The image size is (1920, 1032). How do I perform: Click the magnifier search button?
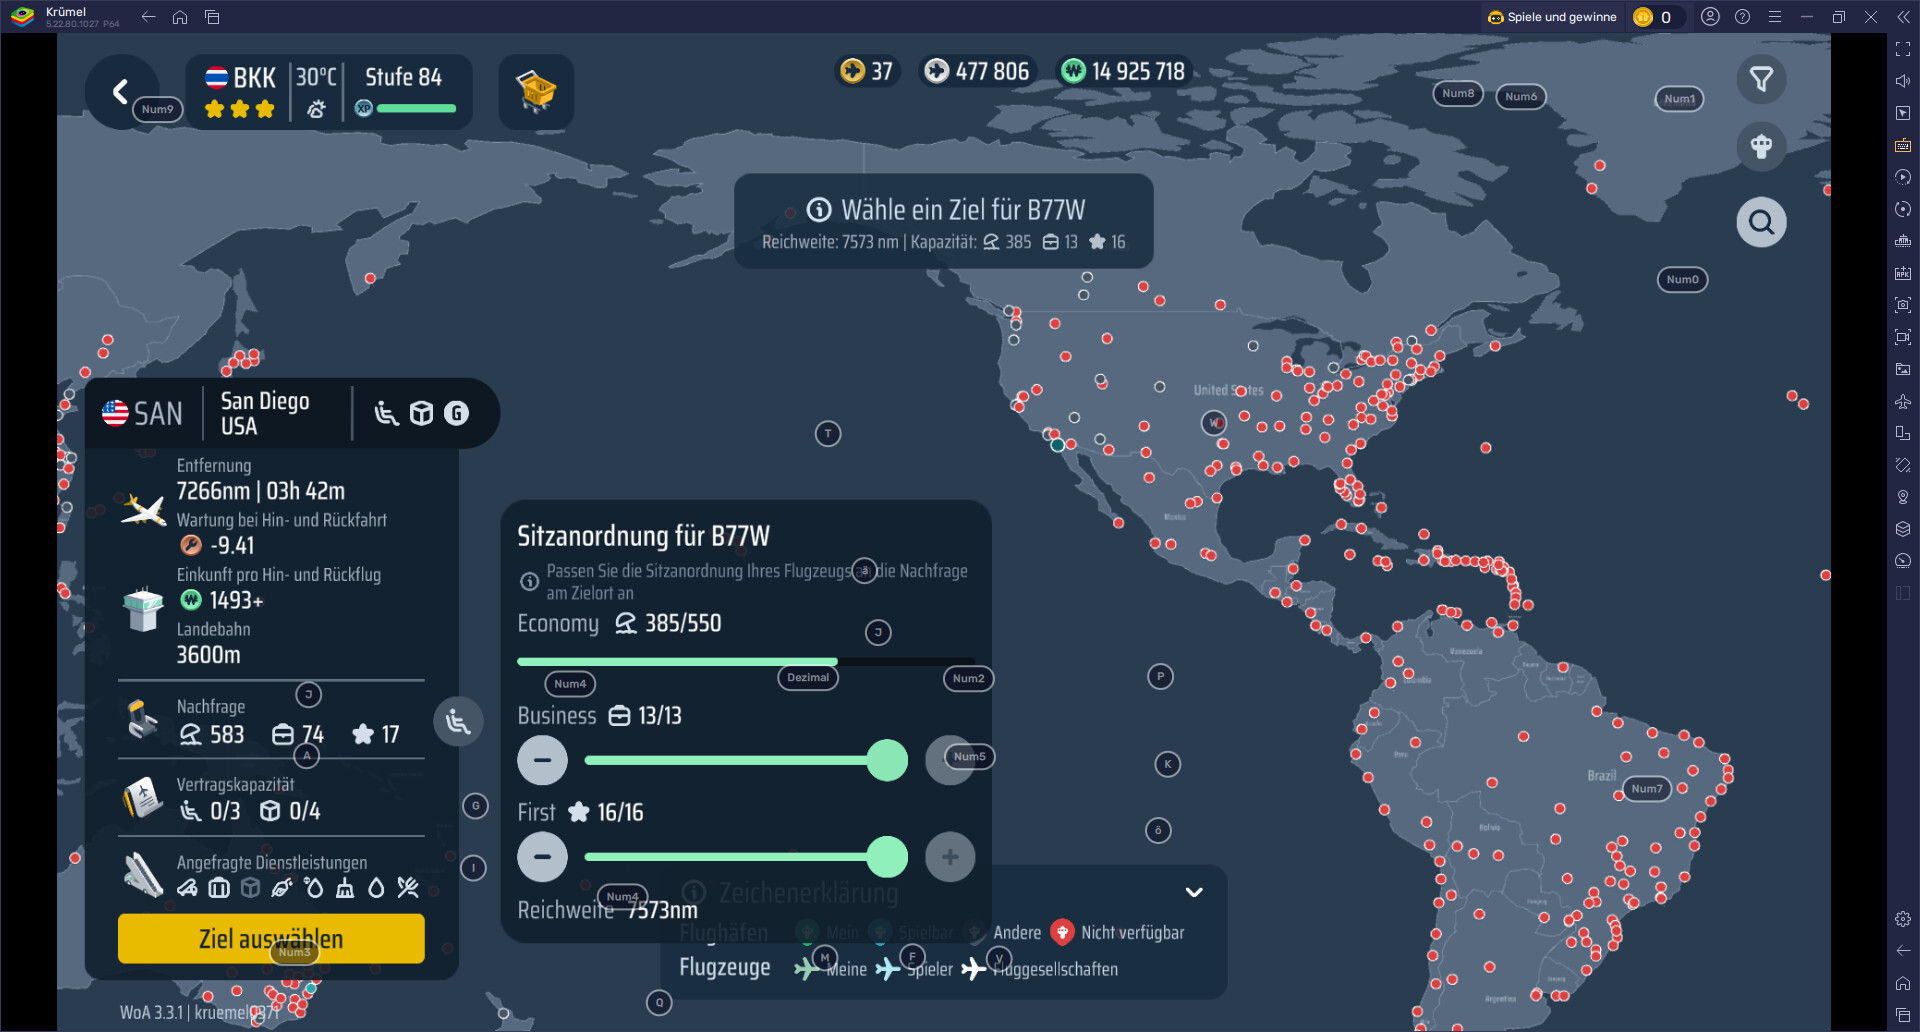point(1761,222)
